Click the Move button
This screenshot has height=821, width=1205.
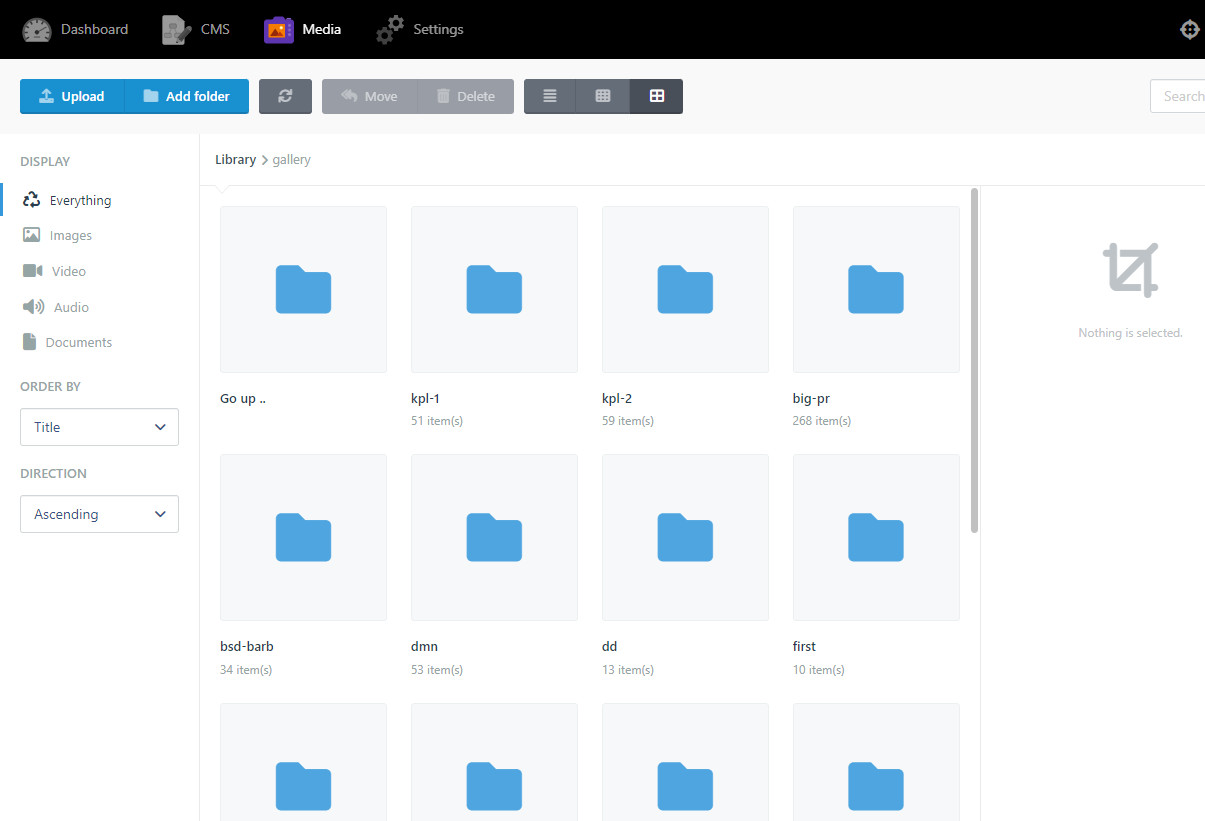(370, 96)
